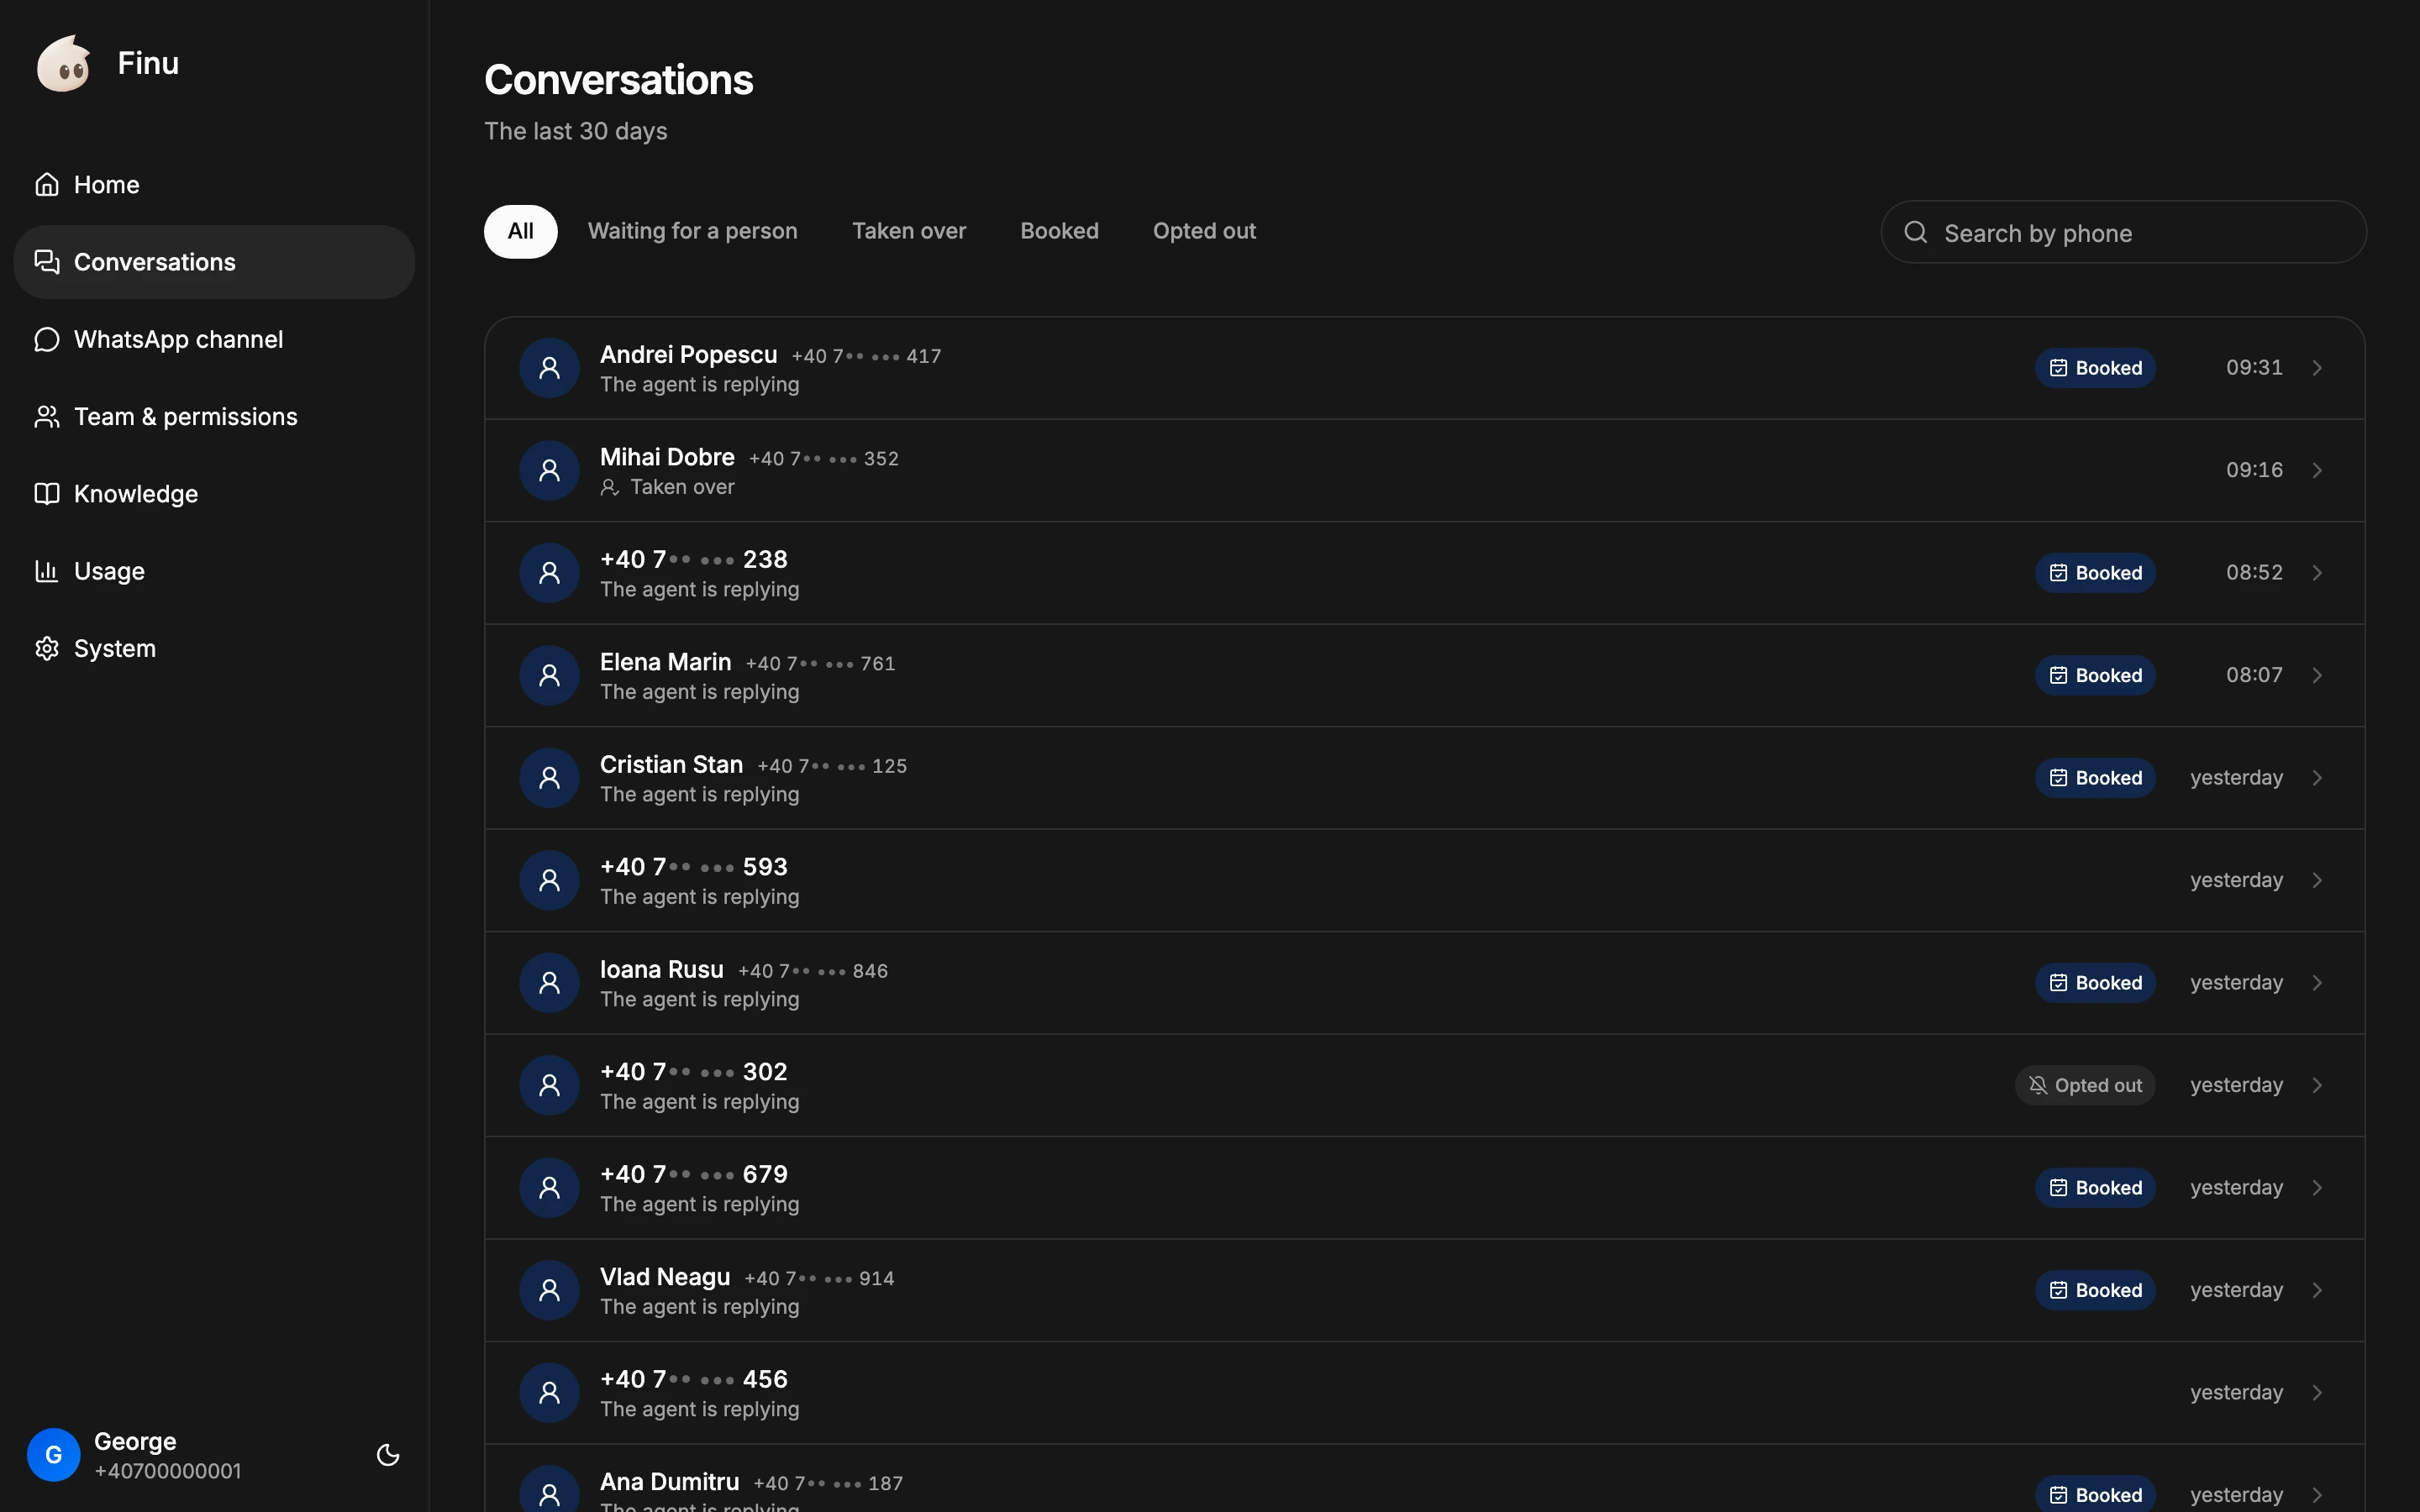Switch to the Taken over filter
Screen dimensions: 2420x1512
(x=909, y=231)
